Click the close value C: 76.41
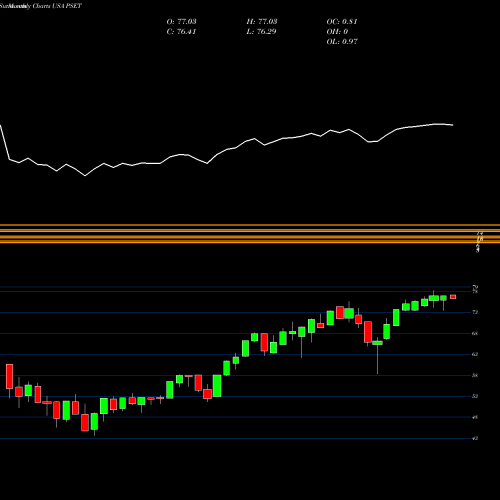The height and width of the screenshot is (500, 500). coord(181,32)
